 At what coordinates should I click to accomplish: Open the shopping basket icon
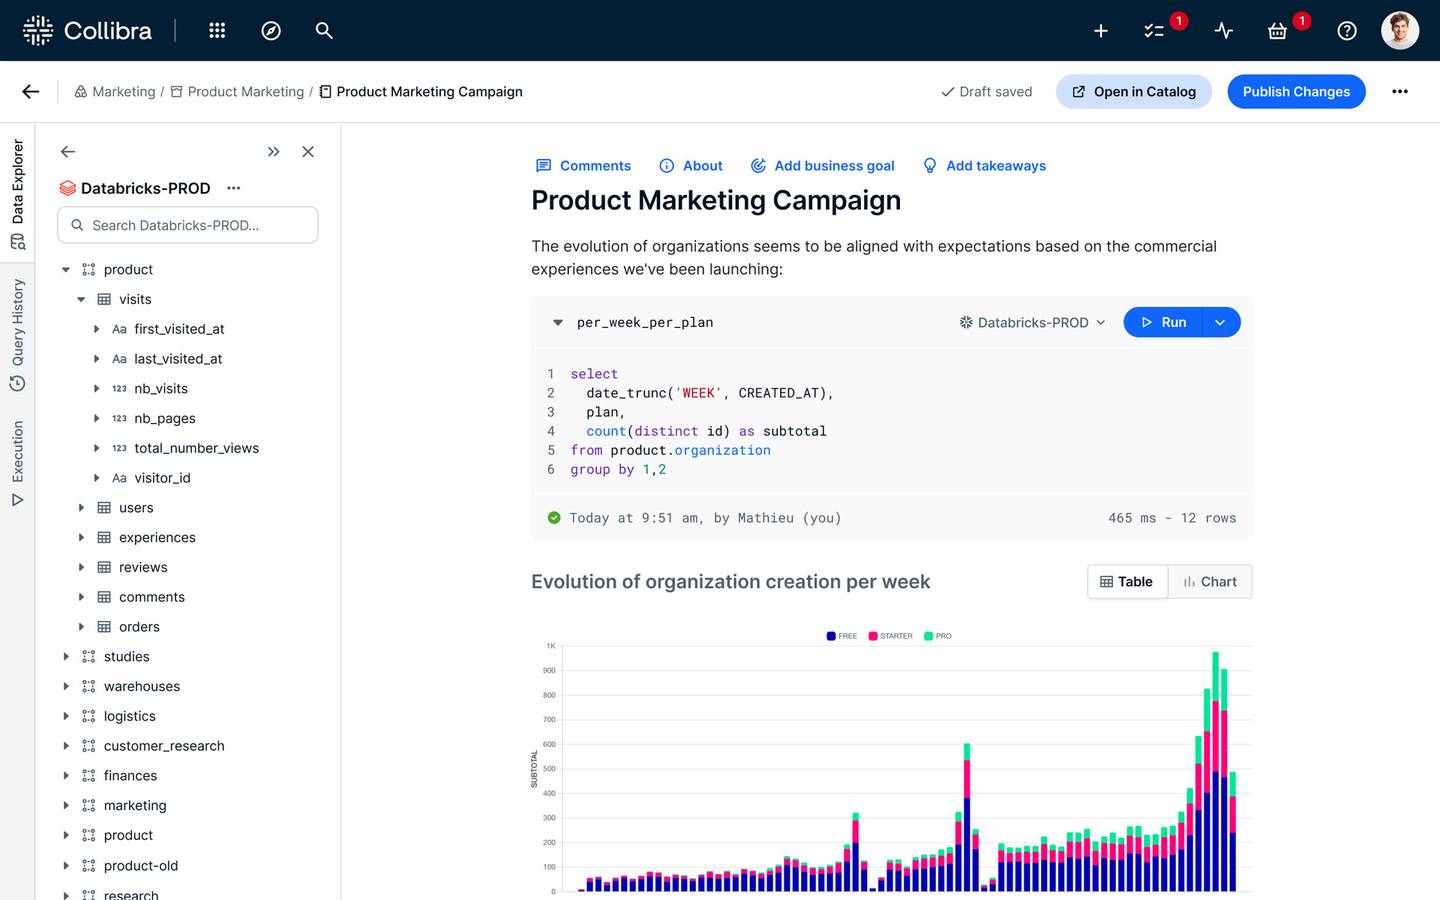[x=1277, y=31]
